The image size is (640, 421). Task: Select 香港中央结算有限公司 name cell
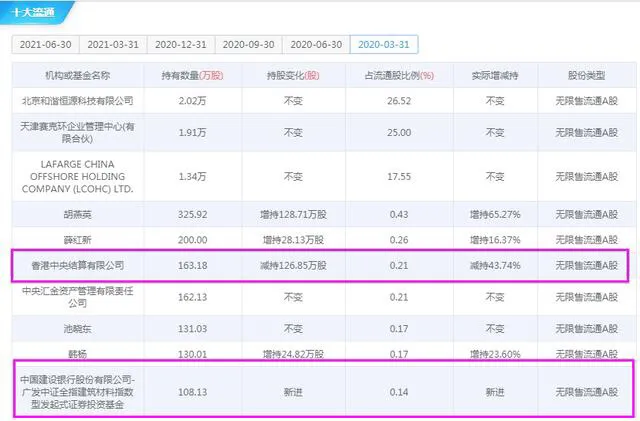78,265
